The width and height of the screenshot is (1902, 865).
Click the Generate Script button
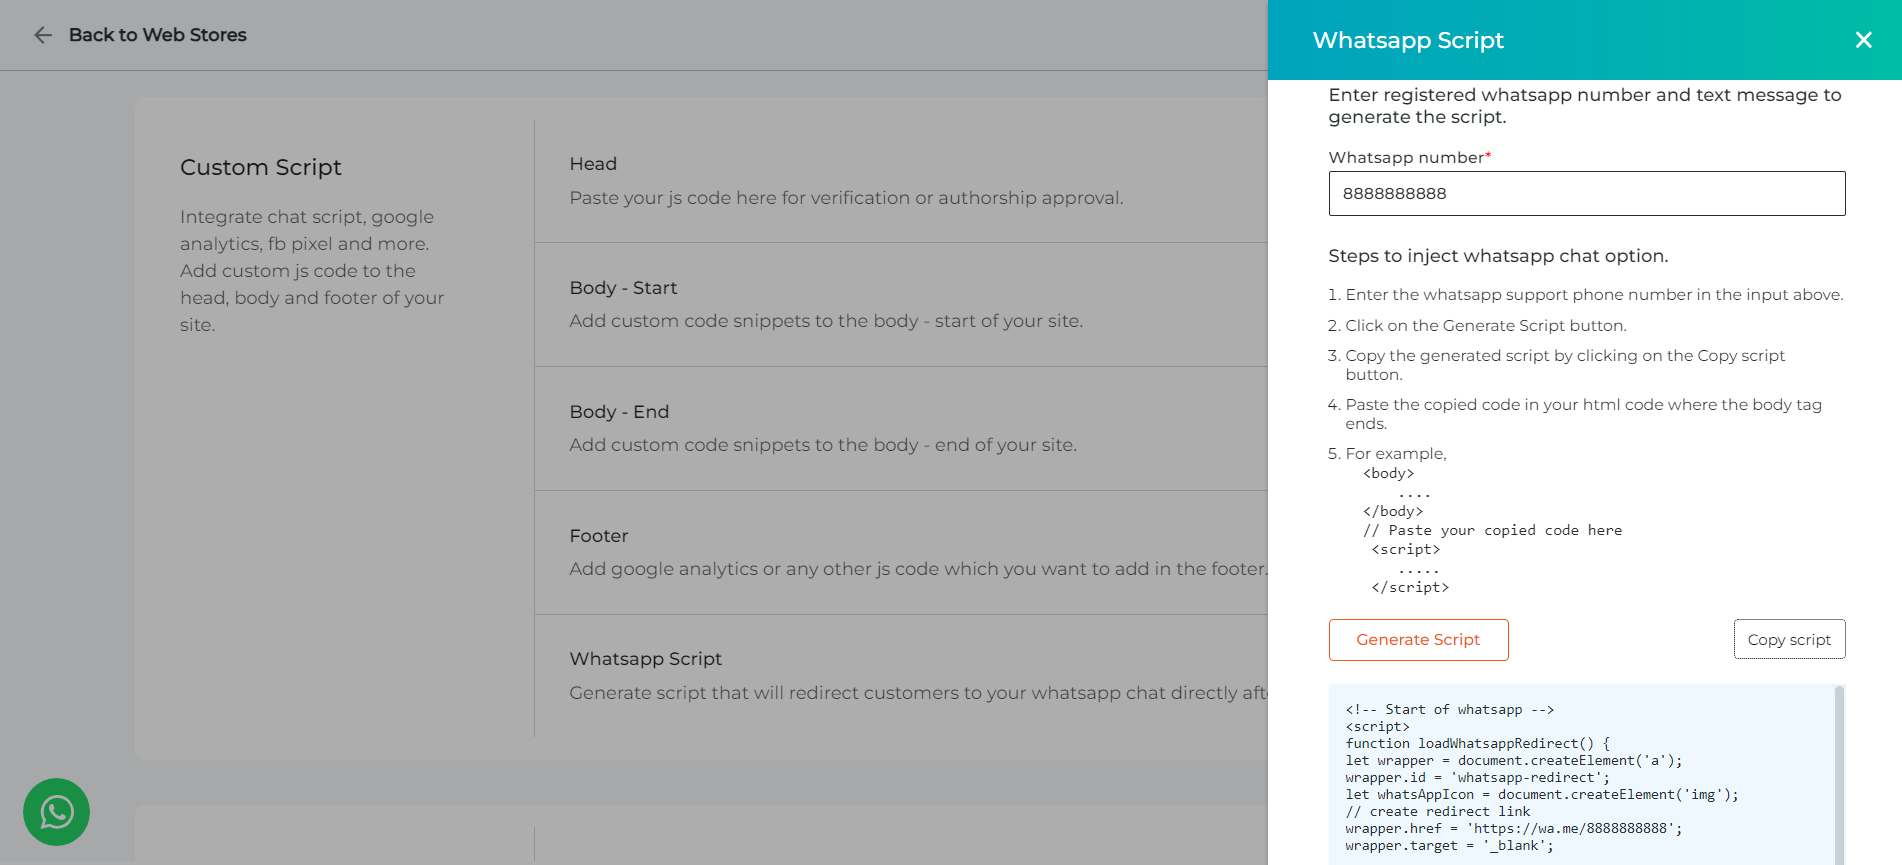1418,640
